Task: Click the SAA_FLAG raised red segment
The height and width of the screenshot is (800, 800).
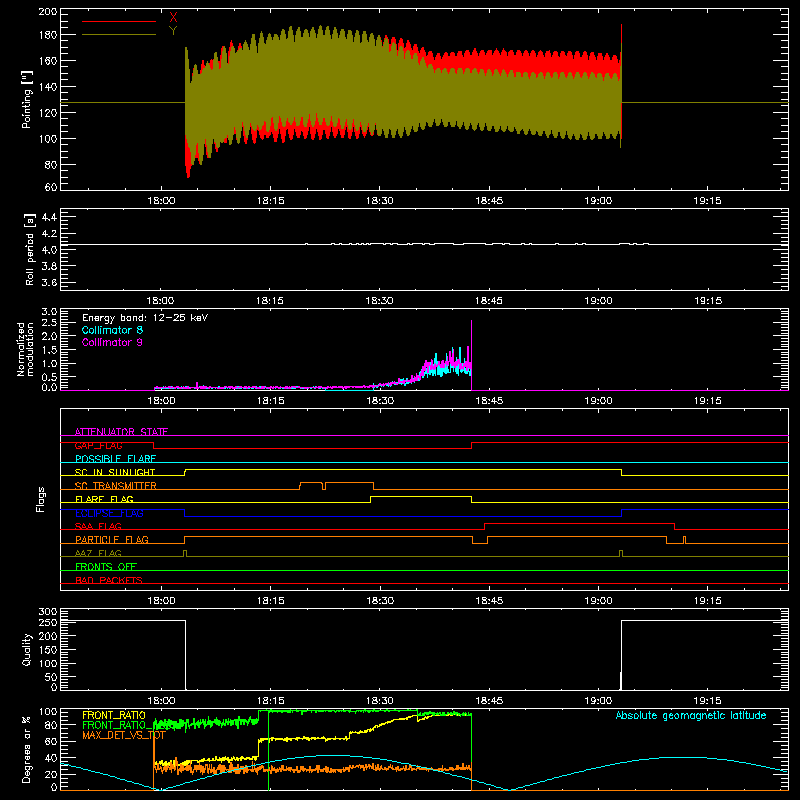Action: pyautogui.click(x=580, y=523)
